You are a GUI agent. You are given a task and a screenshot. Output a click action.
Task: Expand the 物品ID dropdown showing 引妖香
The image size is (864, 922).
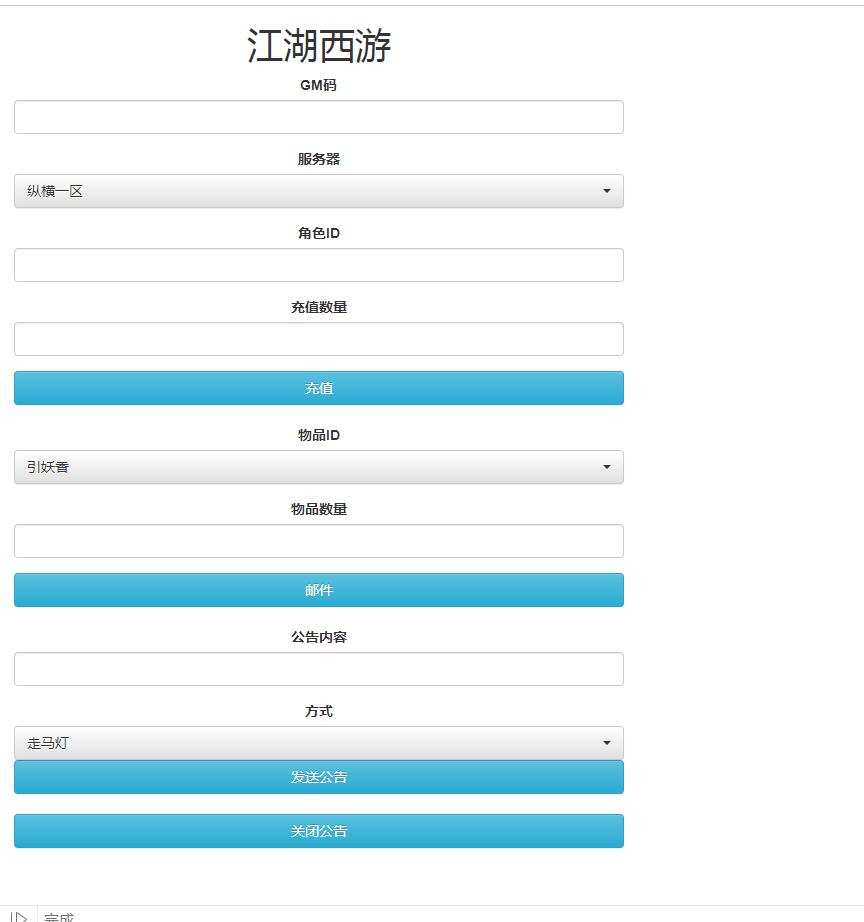[318, 467]
